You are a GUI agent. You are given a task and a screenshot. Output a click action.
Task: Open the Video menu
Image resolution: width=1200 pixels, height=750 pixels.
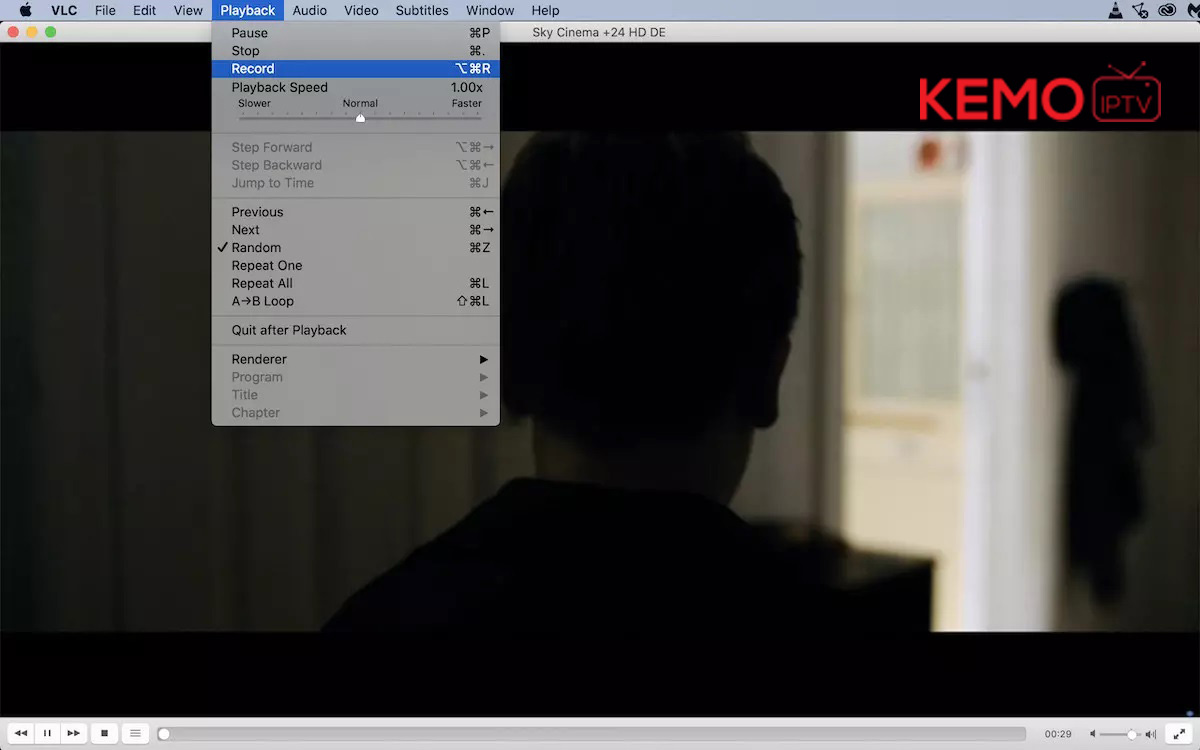pos(361,10)
